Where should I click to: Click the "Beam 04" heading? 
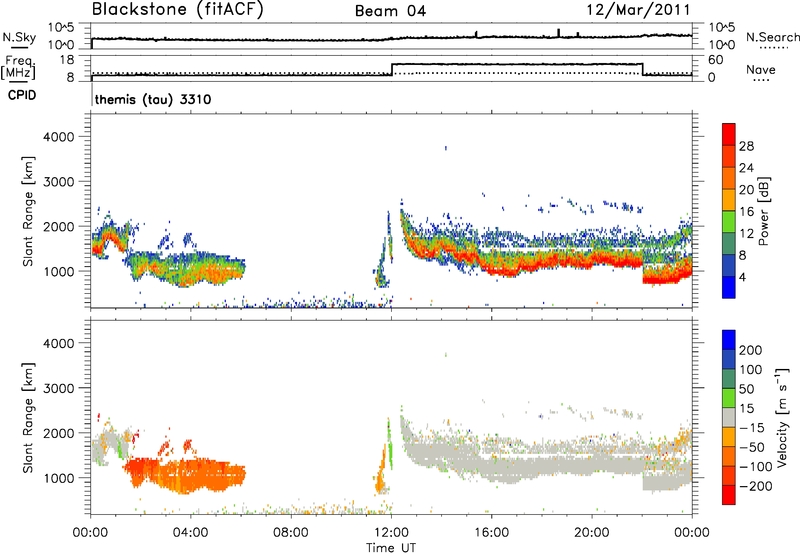coord(390,11)
